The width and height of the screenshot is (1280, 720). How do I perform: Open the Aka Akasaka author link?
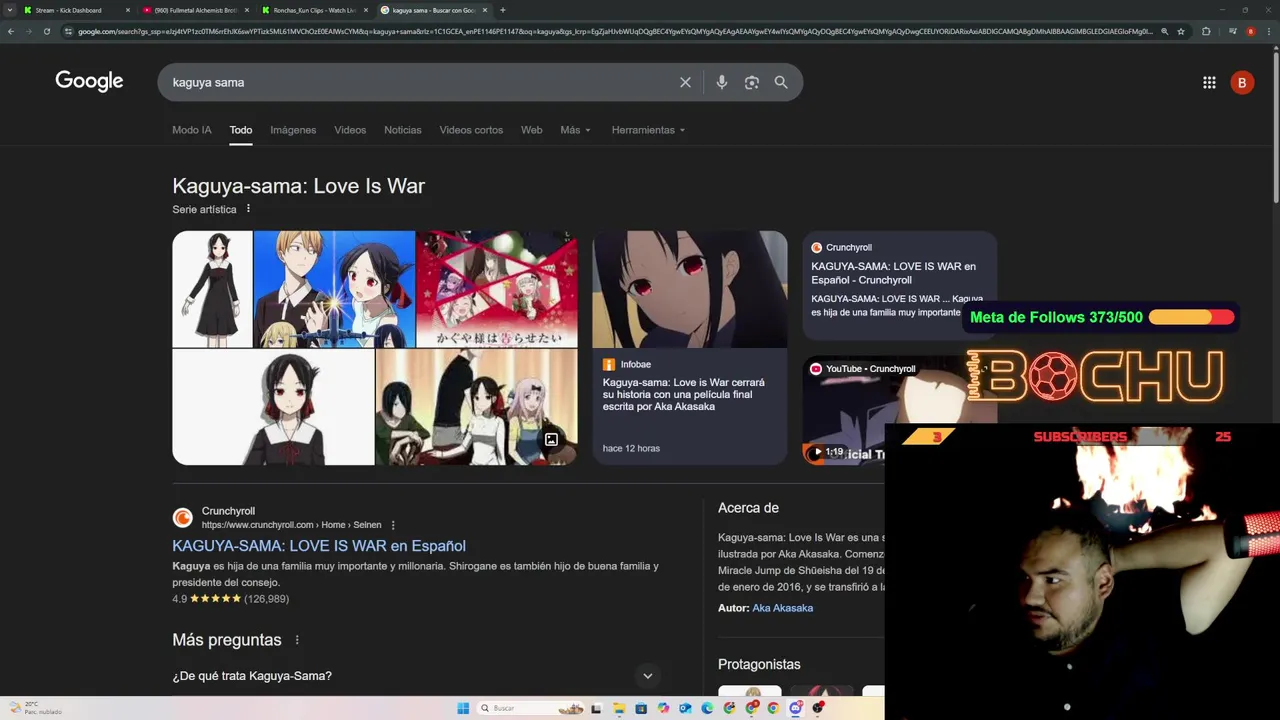(782, 608)
